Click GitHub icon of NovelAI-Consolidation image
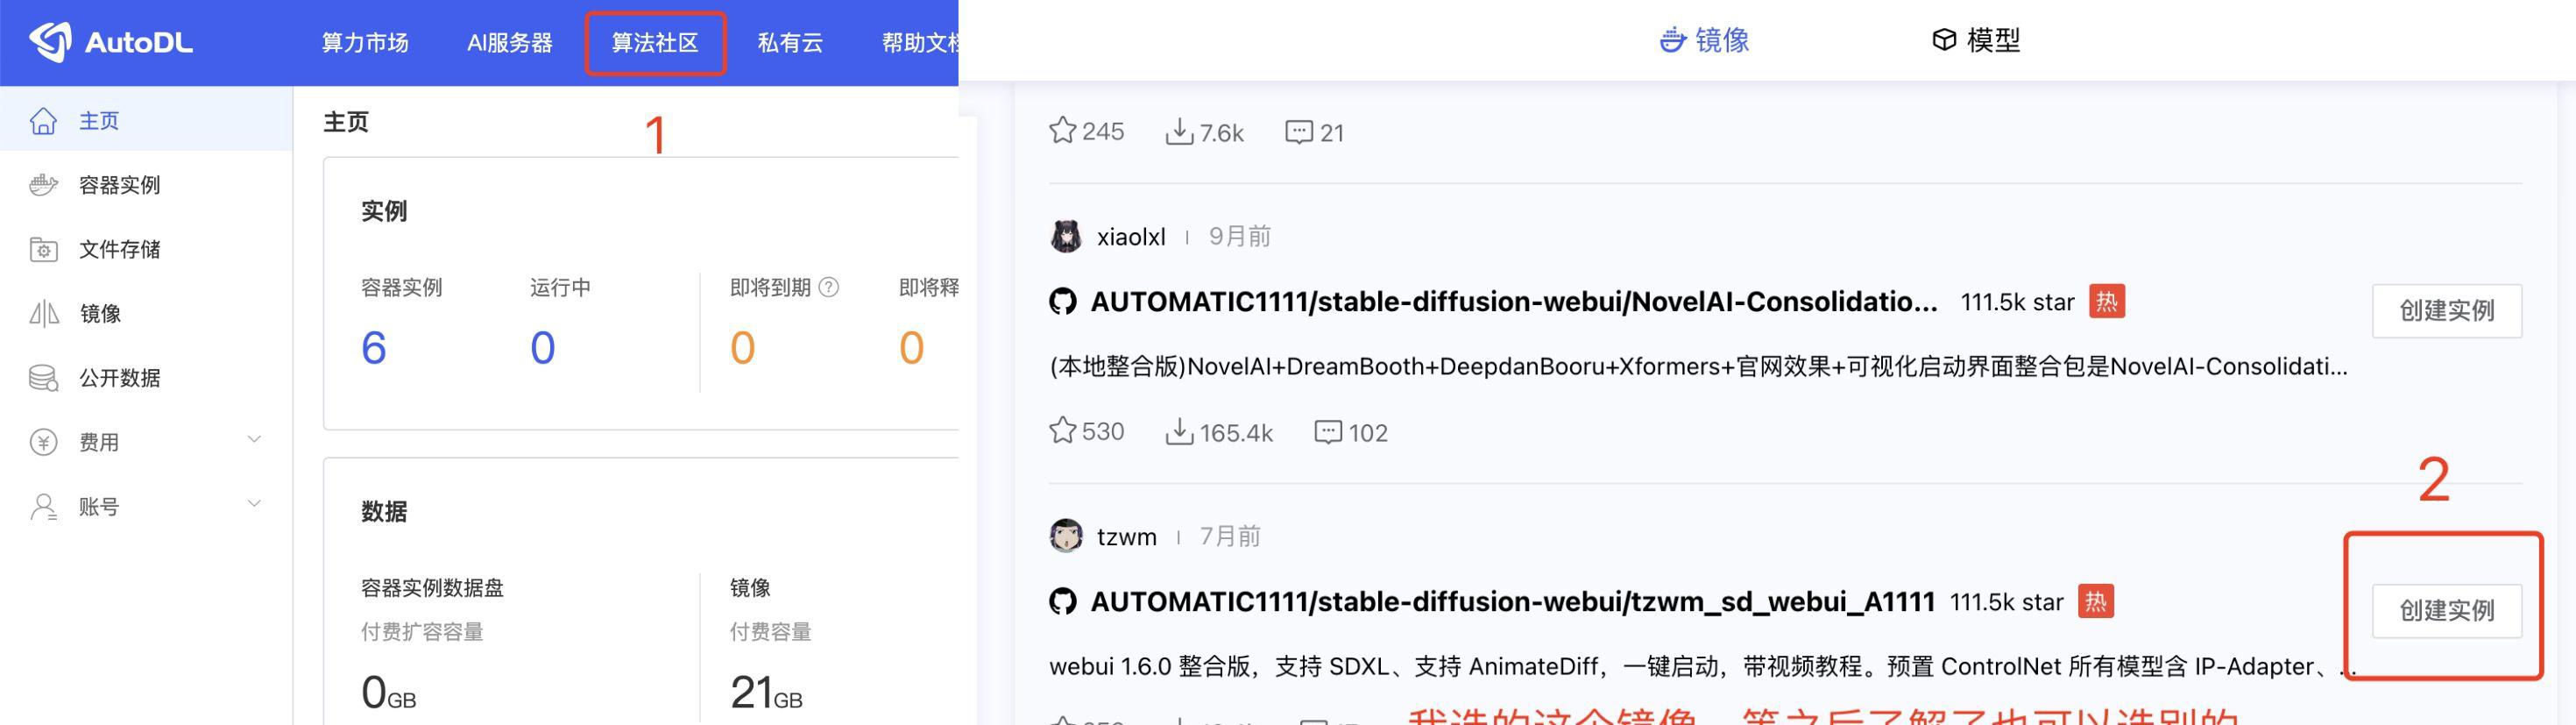 coord(1063,301)
